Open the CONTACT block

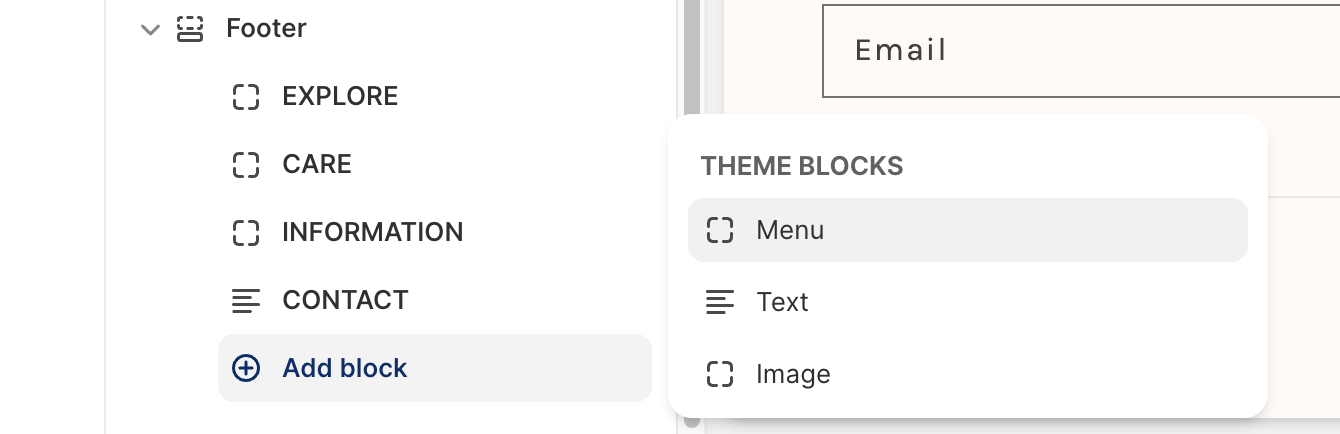coord(345,300)
